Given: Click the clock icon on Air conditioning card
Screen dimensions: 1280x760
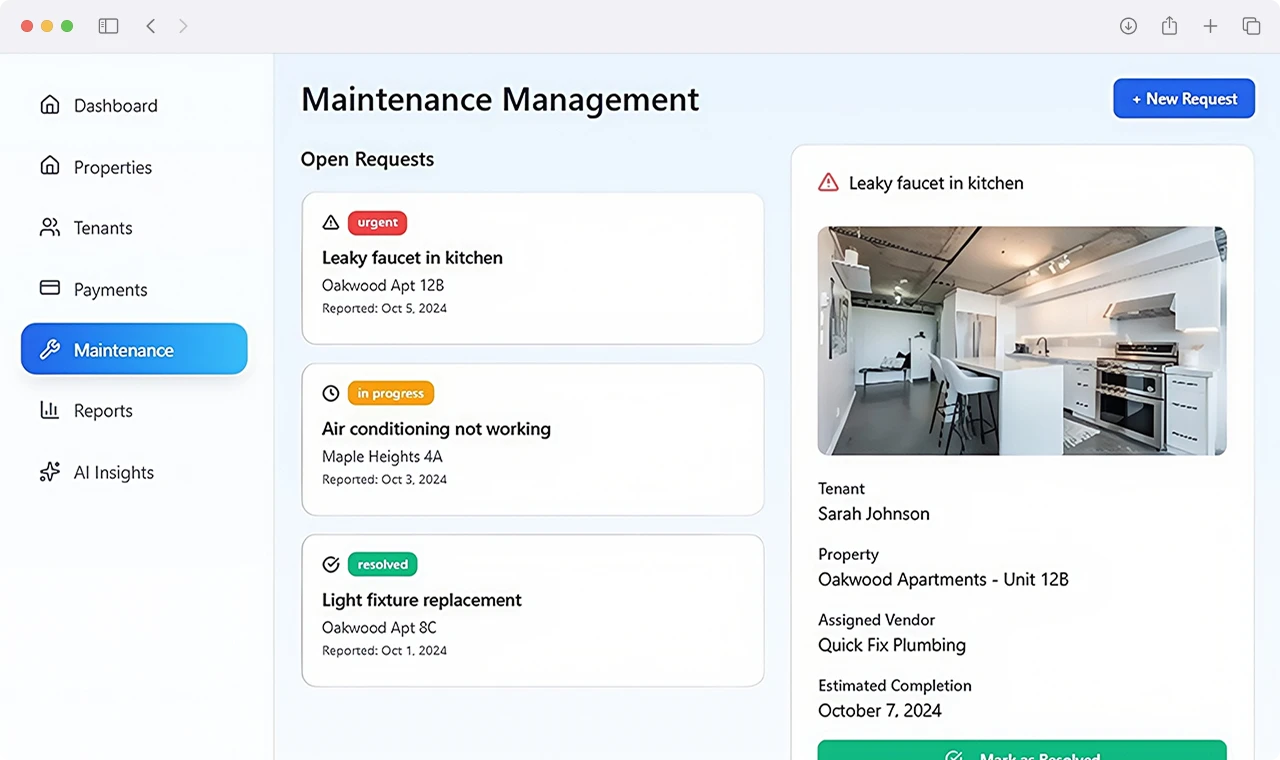Looking at the screenshot, I should [331, 393].
